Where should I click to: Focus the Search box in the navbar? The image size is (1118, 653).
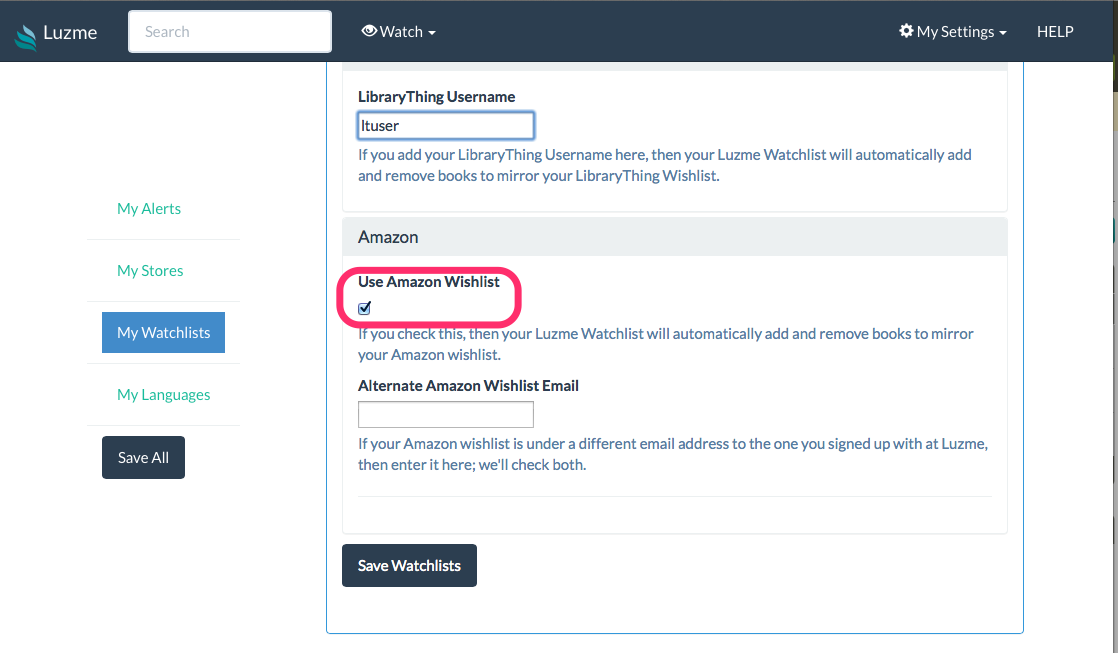230,31
